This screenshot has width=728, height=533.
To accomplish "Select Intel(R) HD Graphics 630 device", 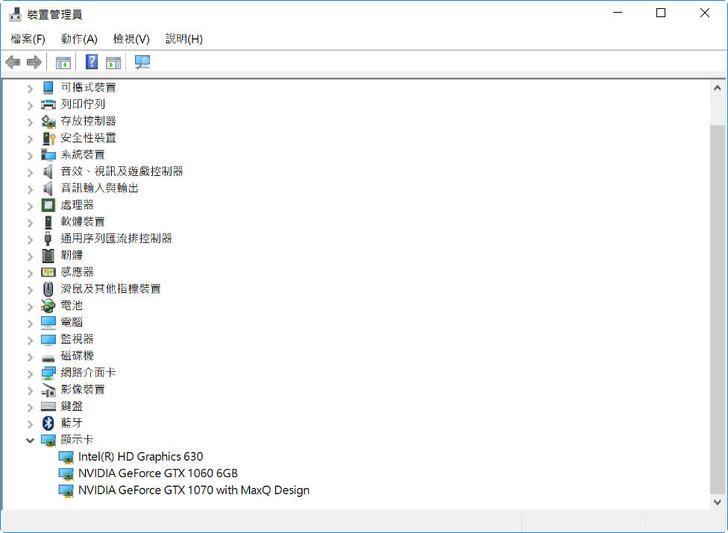I will click(x=140, y=457).
